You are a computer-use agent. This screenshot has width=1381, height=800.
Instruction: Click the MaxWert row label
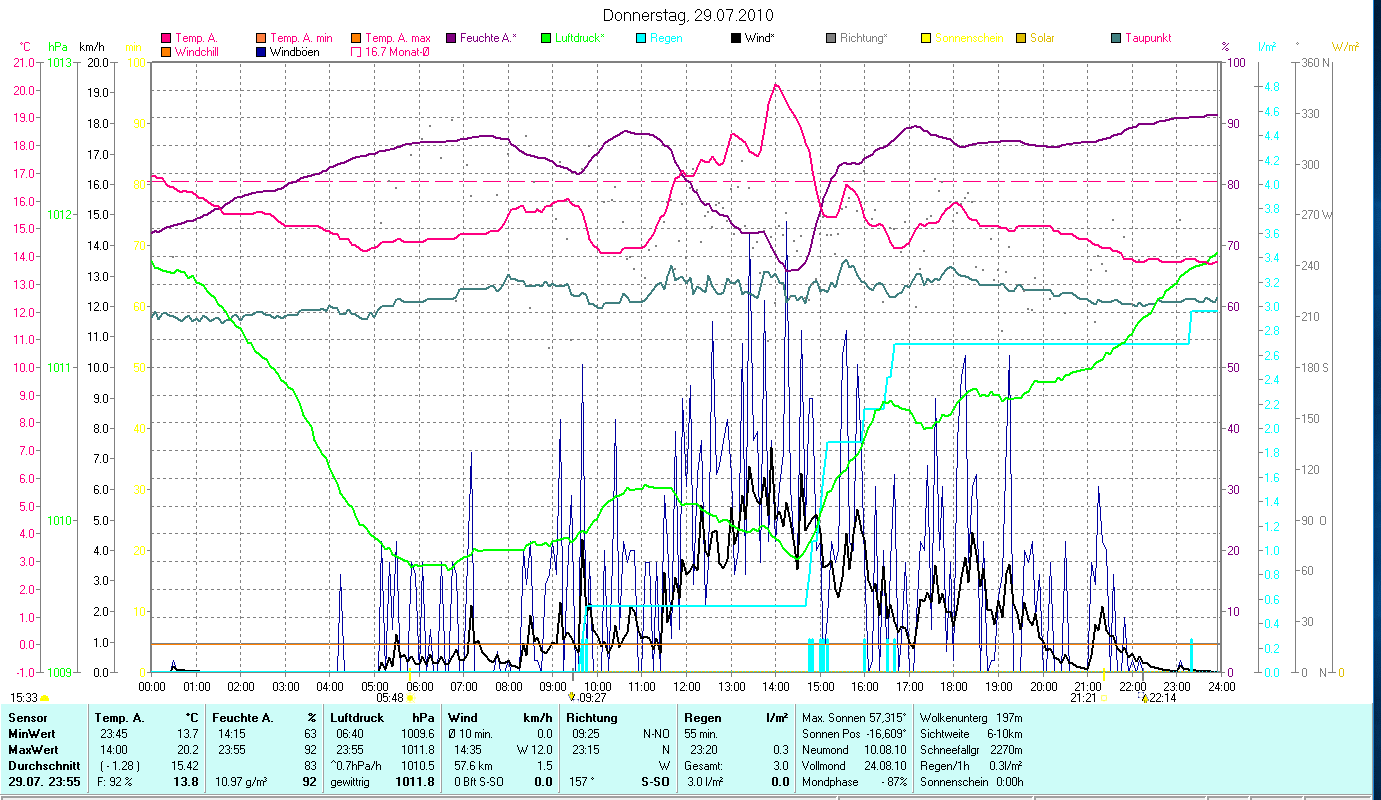33,749
